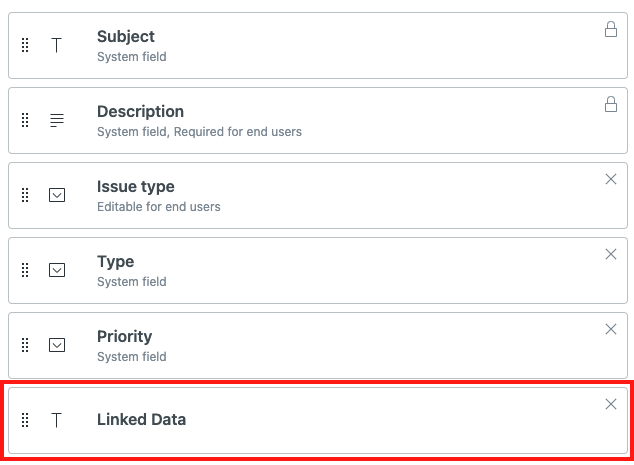Click lock icon on Subject field

[611, 30]
